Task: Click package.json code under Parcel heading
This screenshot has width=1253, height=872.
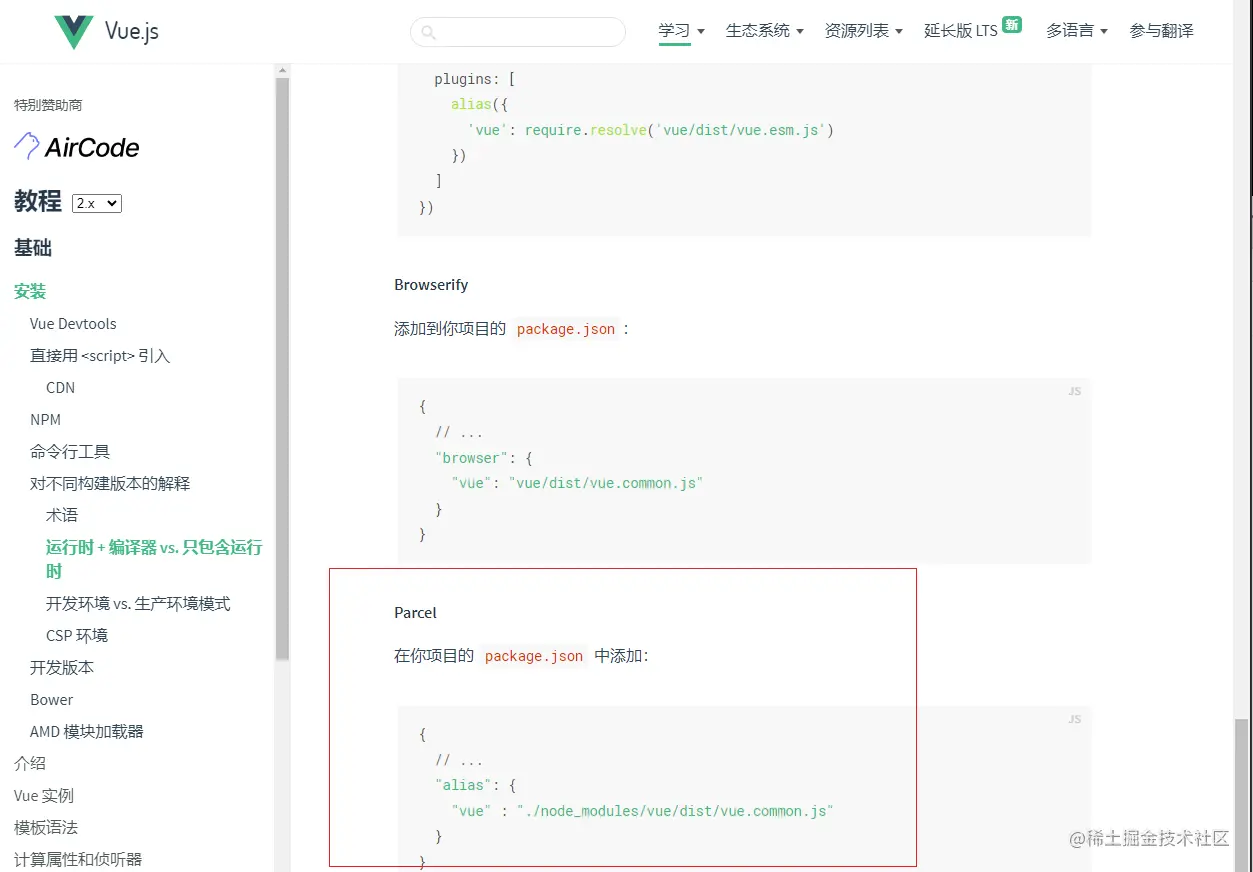Action: coord(534,656)
